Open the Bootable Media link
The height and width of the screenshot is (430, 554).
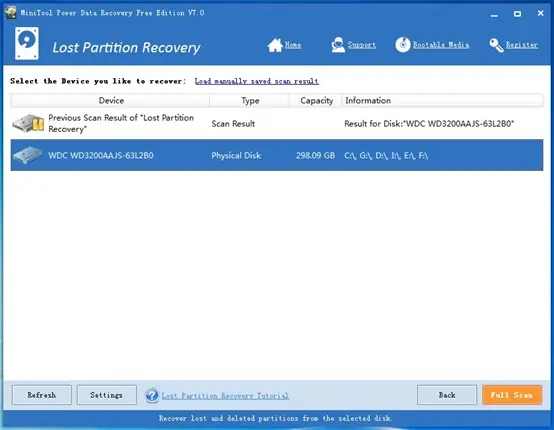(x=441, y=45)
